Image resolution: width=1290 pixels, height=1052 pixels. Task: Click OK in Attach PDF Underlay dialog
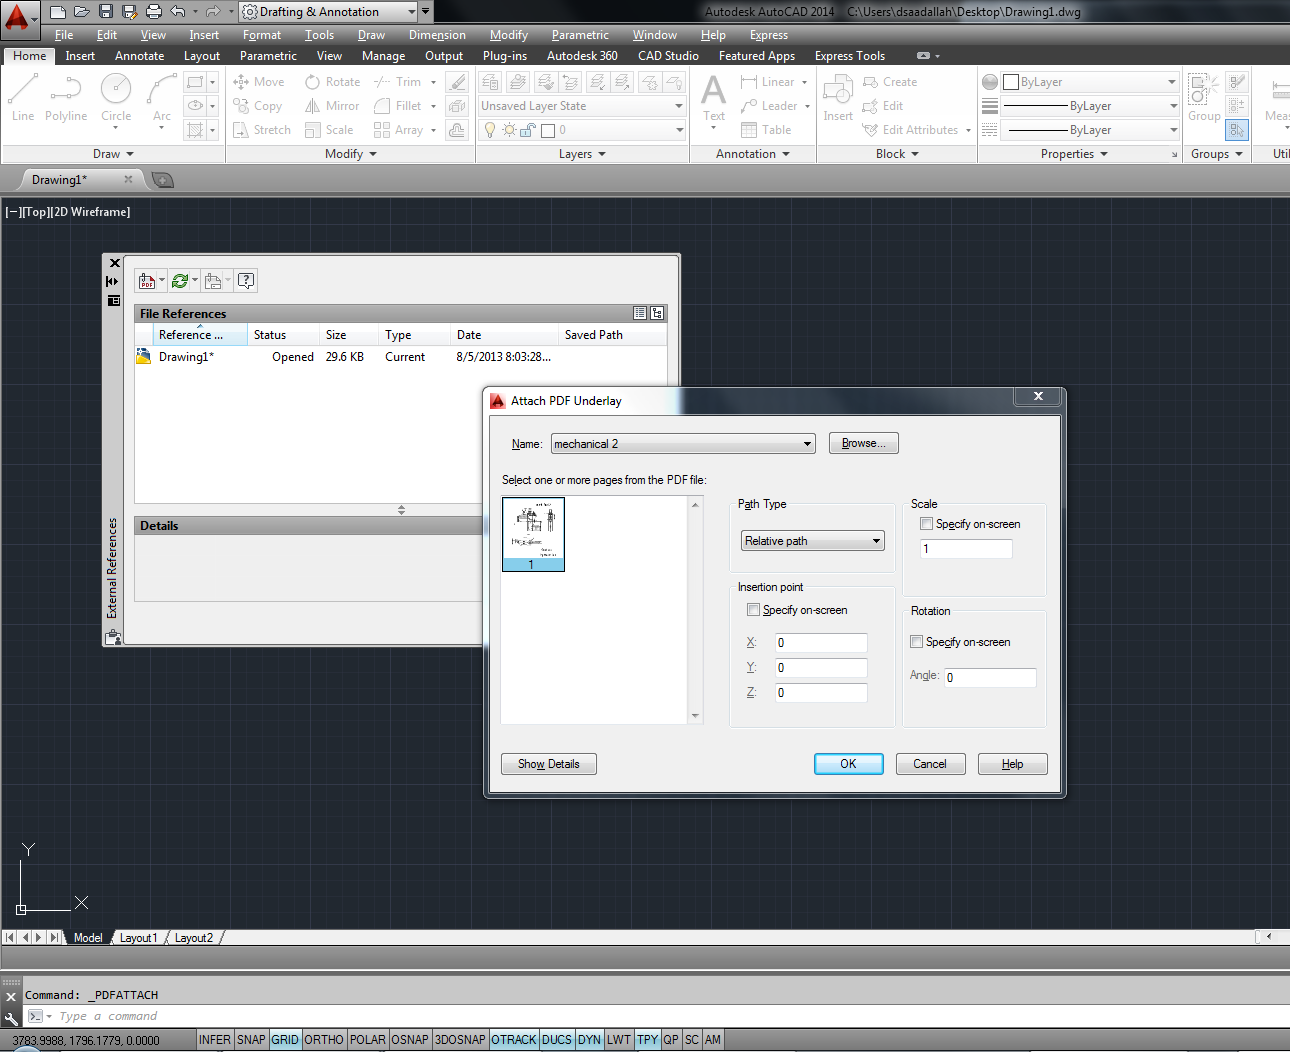click(x=849, y=764)
